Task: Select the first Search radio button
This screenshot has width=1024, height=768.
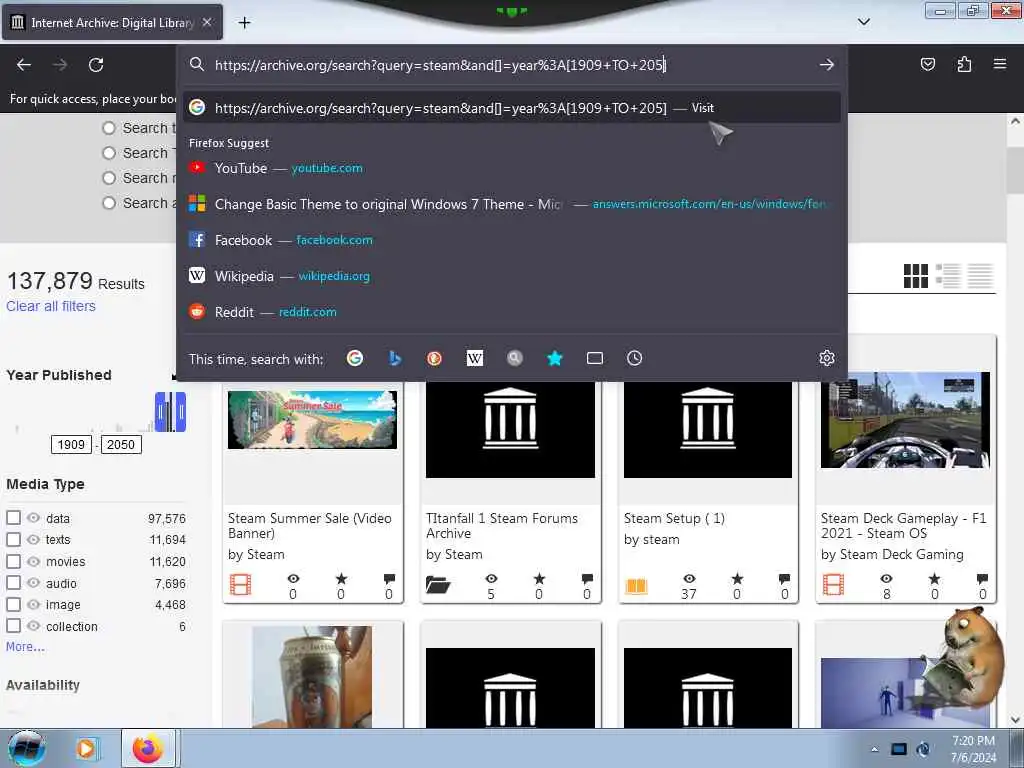Action: pos(109,128)
